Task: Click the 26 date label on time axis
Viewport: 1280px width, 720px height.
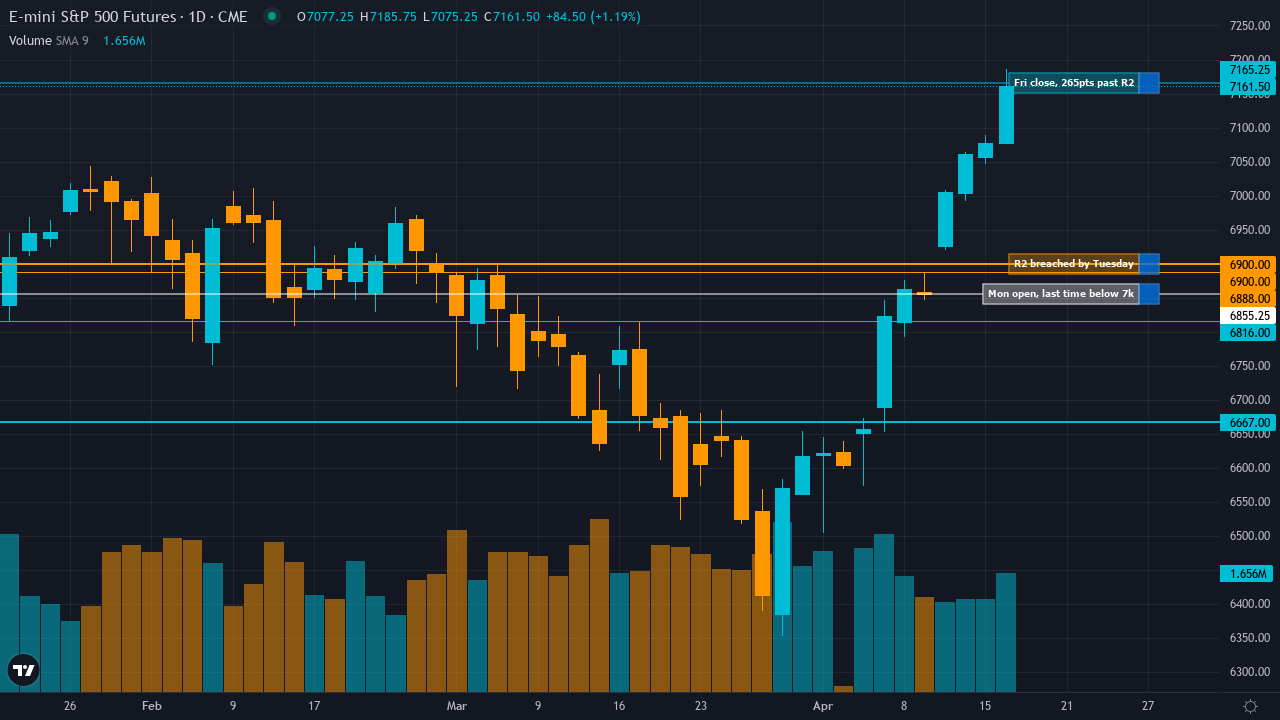Action: pyautogui.click(x=70, y=706)
